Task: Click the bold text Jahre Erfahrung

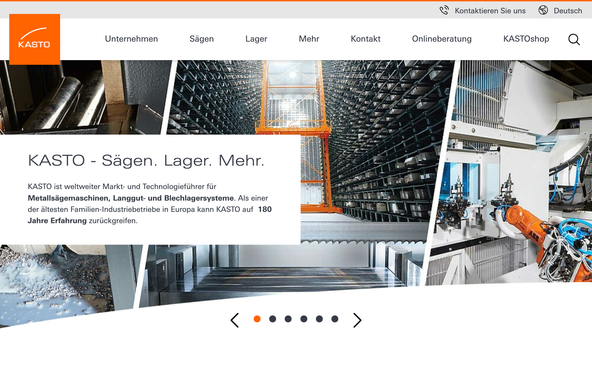Action: (57, 220)
